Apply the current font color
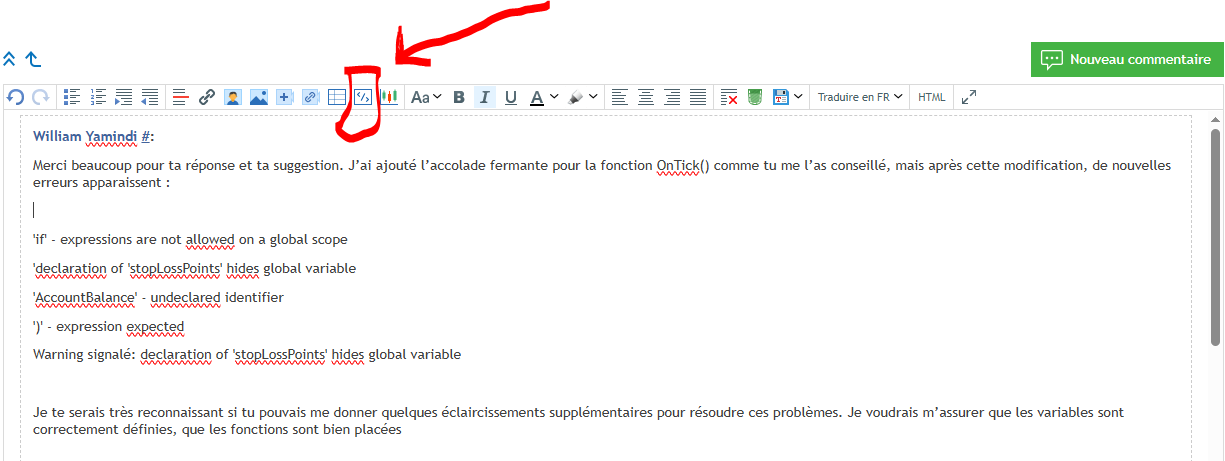Viewport: 1225px width, 461px height. click(x=537, y=97)
